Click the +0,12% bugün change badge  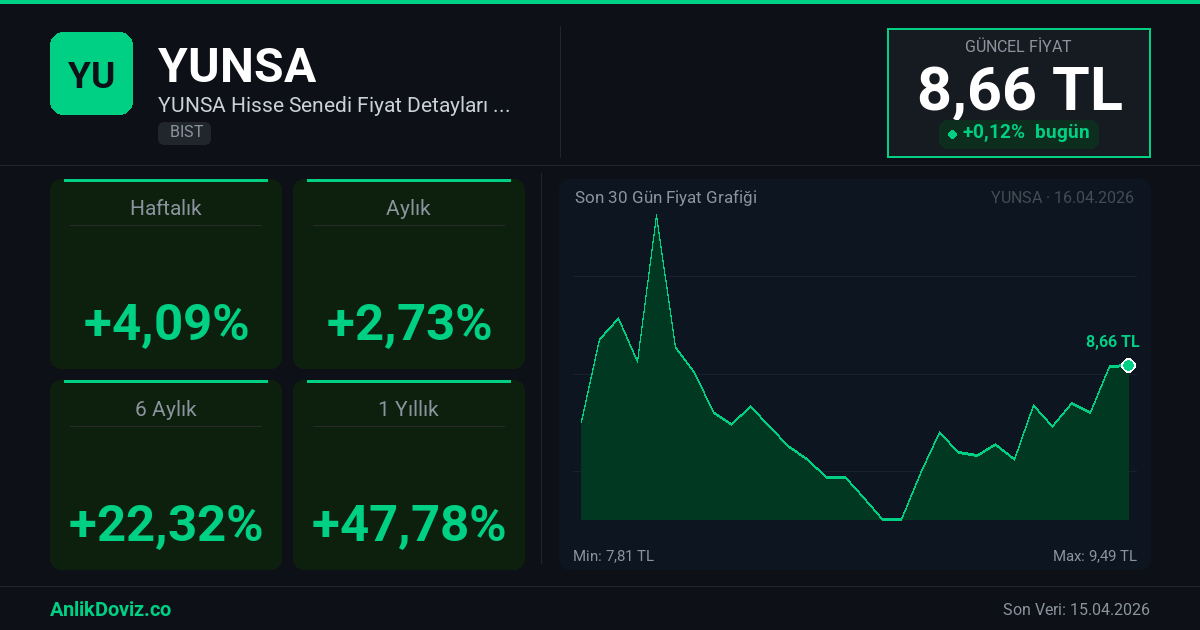pyautogui.click(x=1018, y=133)
